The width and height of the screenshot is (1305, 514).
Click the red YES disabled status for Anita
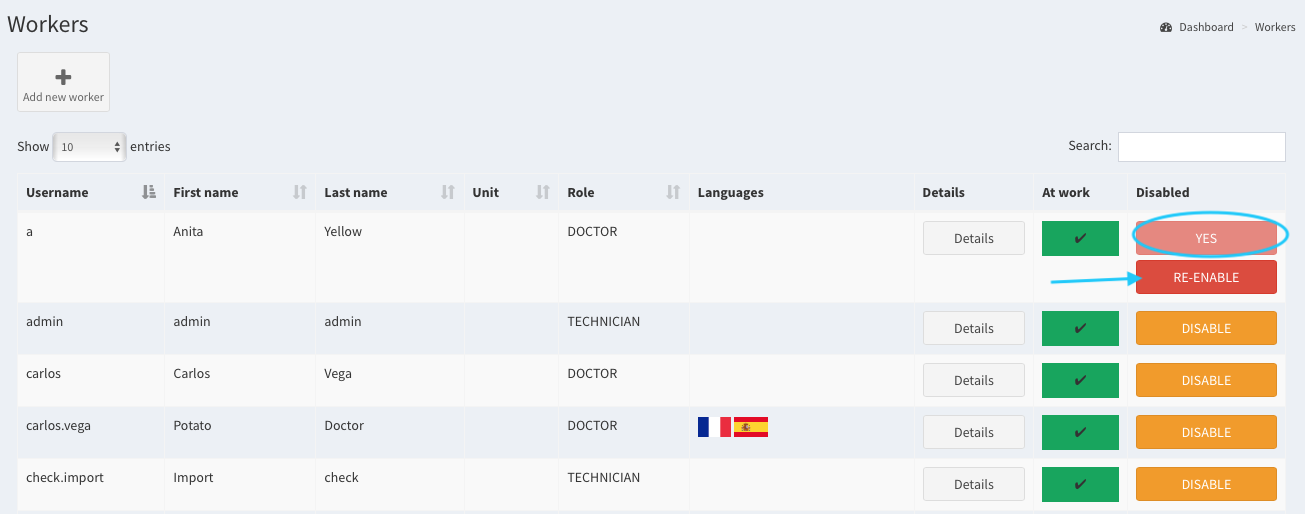[x=1206, y=239]
